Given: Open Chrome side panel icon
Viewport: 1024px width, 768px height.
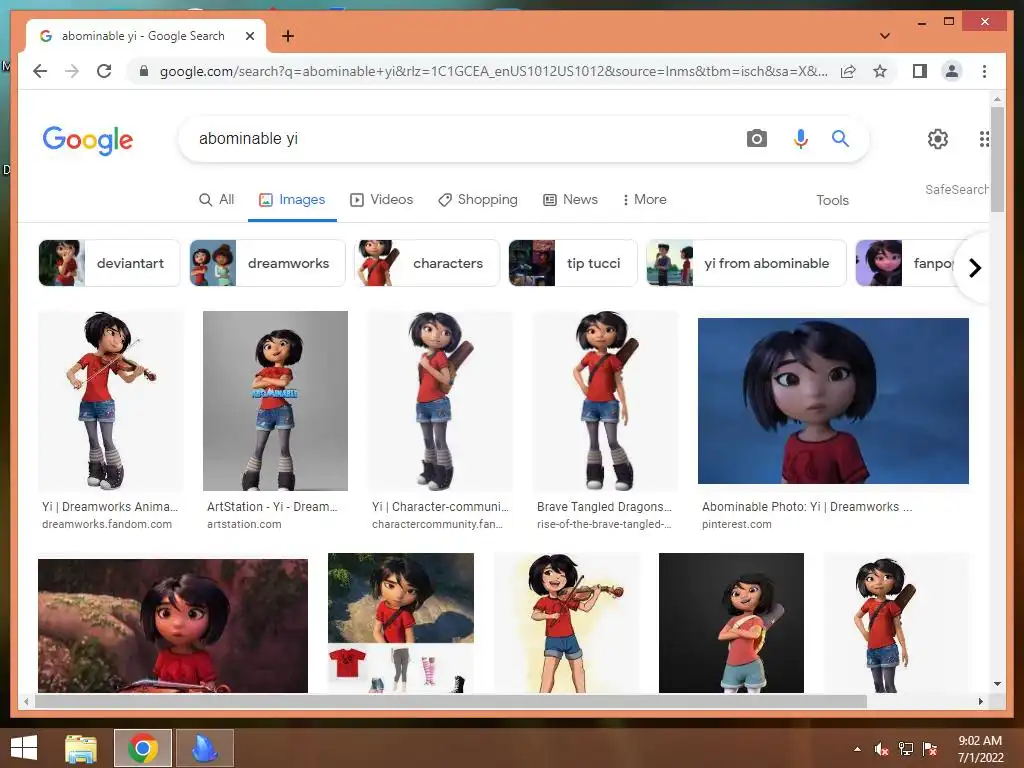Looking at the screenshot, I should click(920, 71).
